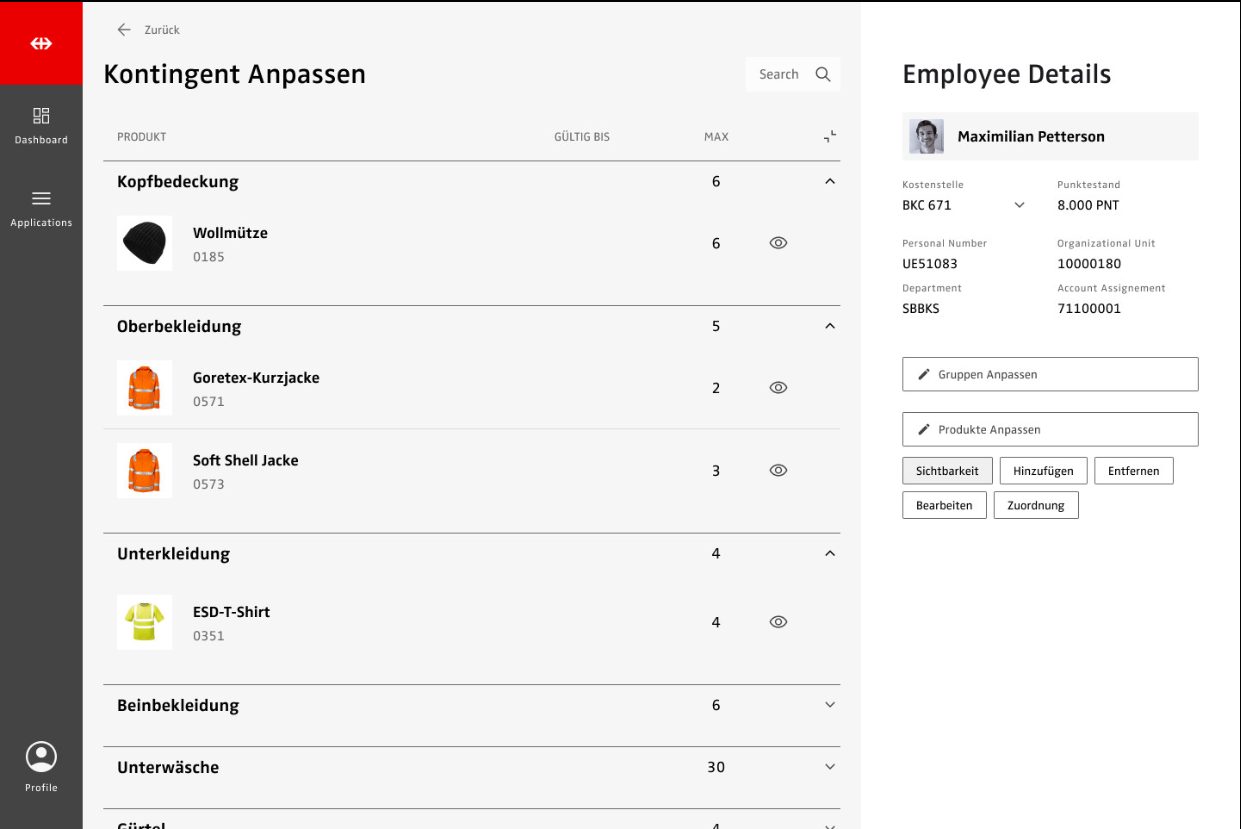
Task: Expand the Beinbekleidung group
Action: tap(829, 705)
